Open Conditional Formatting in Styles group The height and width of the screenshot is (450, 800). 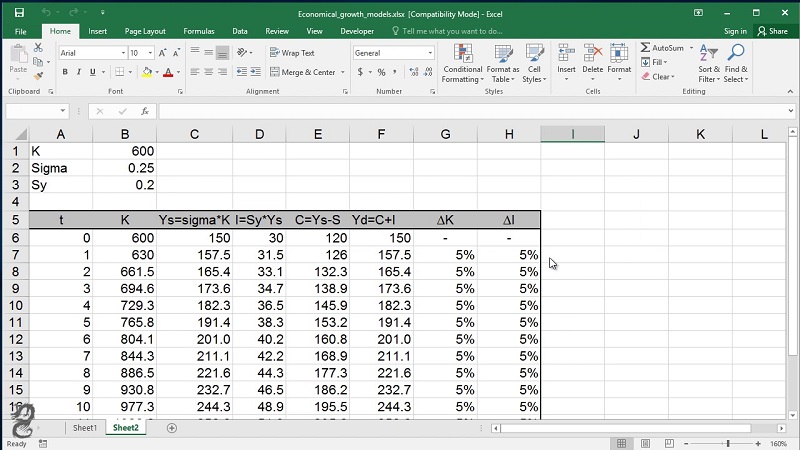(x=462, y=62)
